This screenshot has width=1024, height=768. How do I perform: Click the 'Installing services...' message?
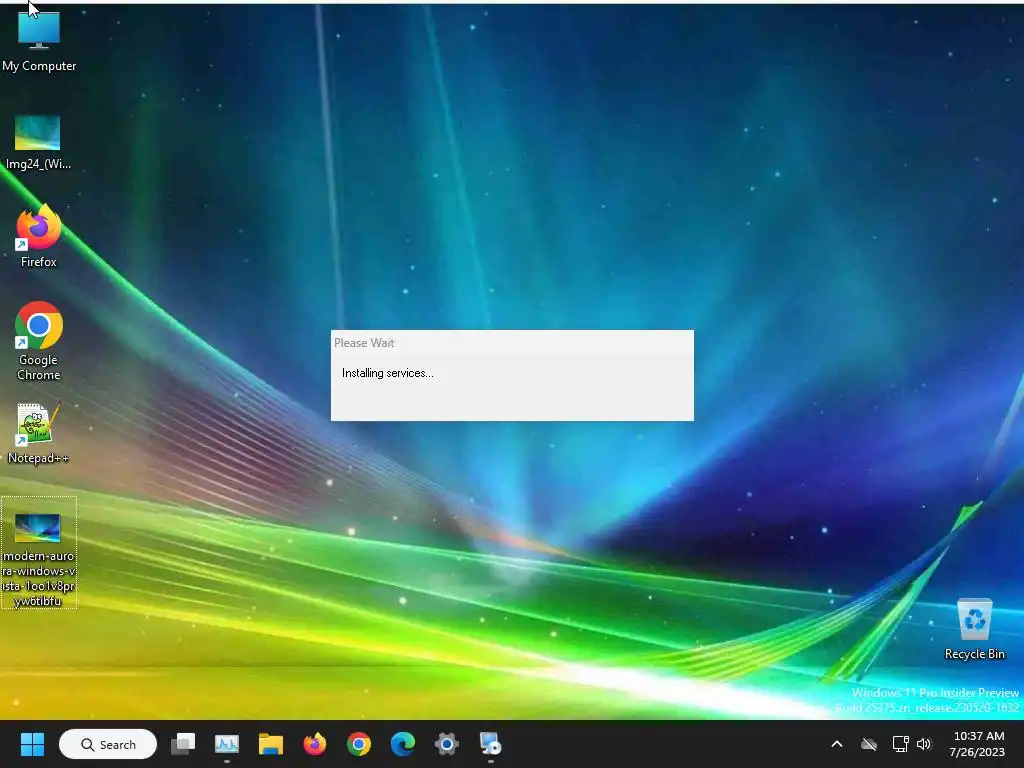(387, 373)
